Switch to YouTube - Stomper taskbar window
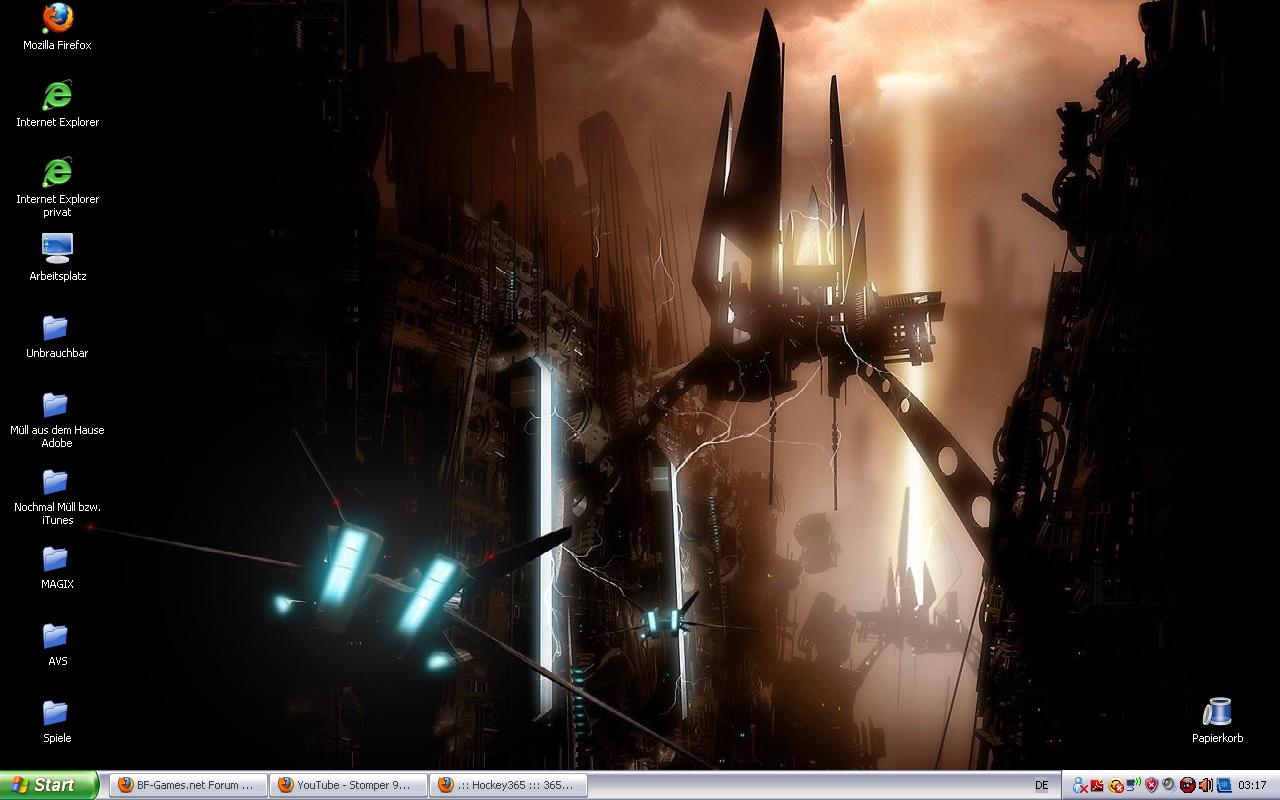Viewport: 1280px width, 800px height. pyautogui.click(x=347, y=785)
